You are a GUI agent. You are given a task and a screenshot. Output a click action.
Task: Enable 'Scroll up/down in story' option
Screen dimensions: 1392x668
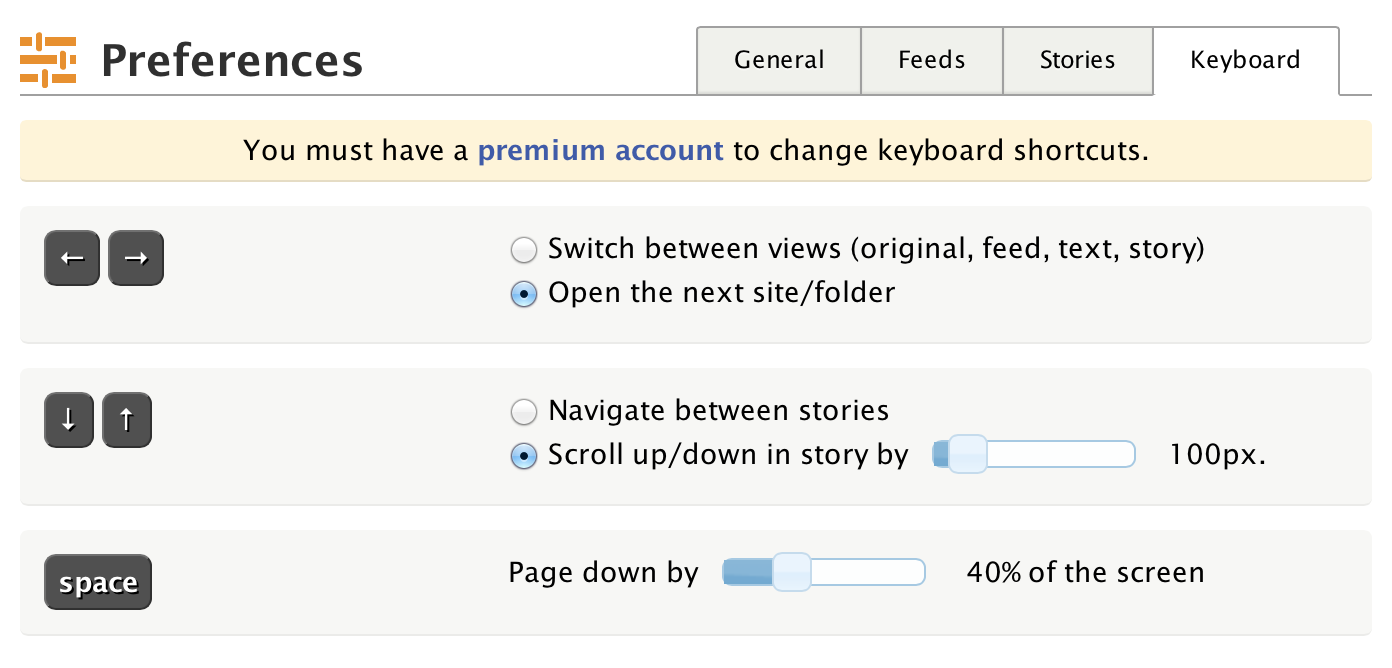[x=524, y=456]
